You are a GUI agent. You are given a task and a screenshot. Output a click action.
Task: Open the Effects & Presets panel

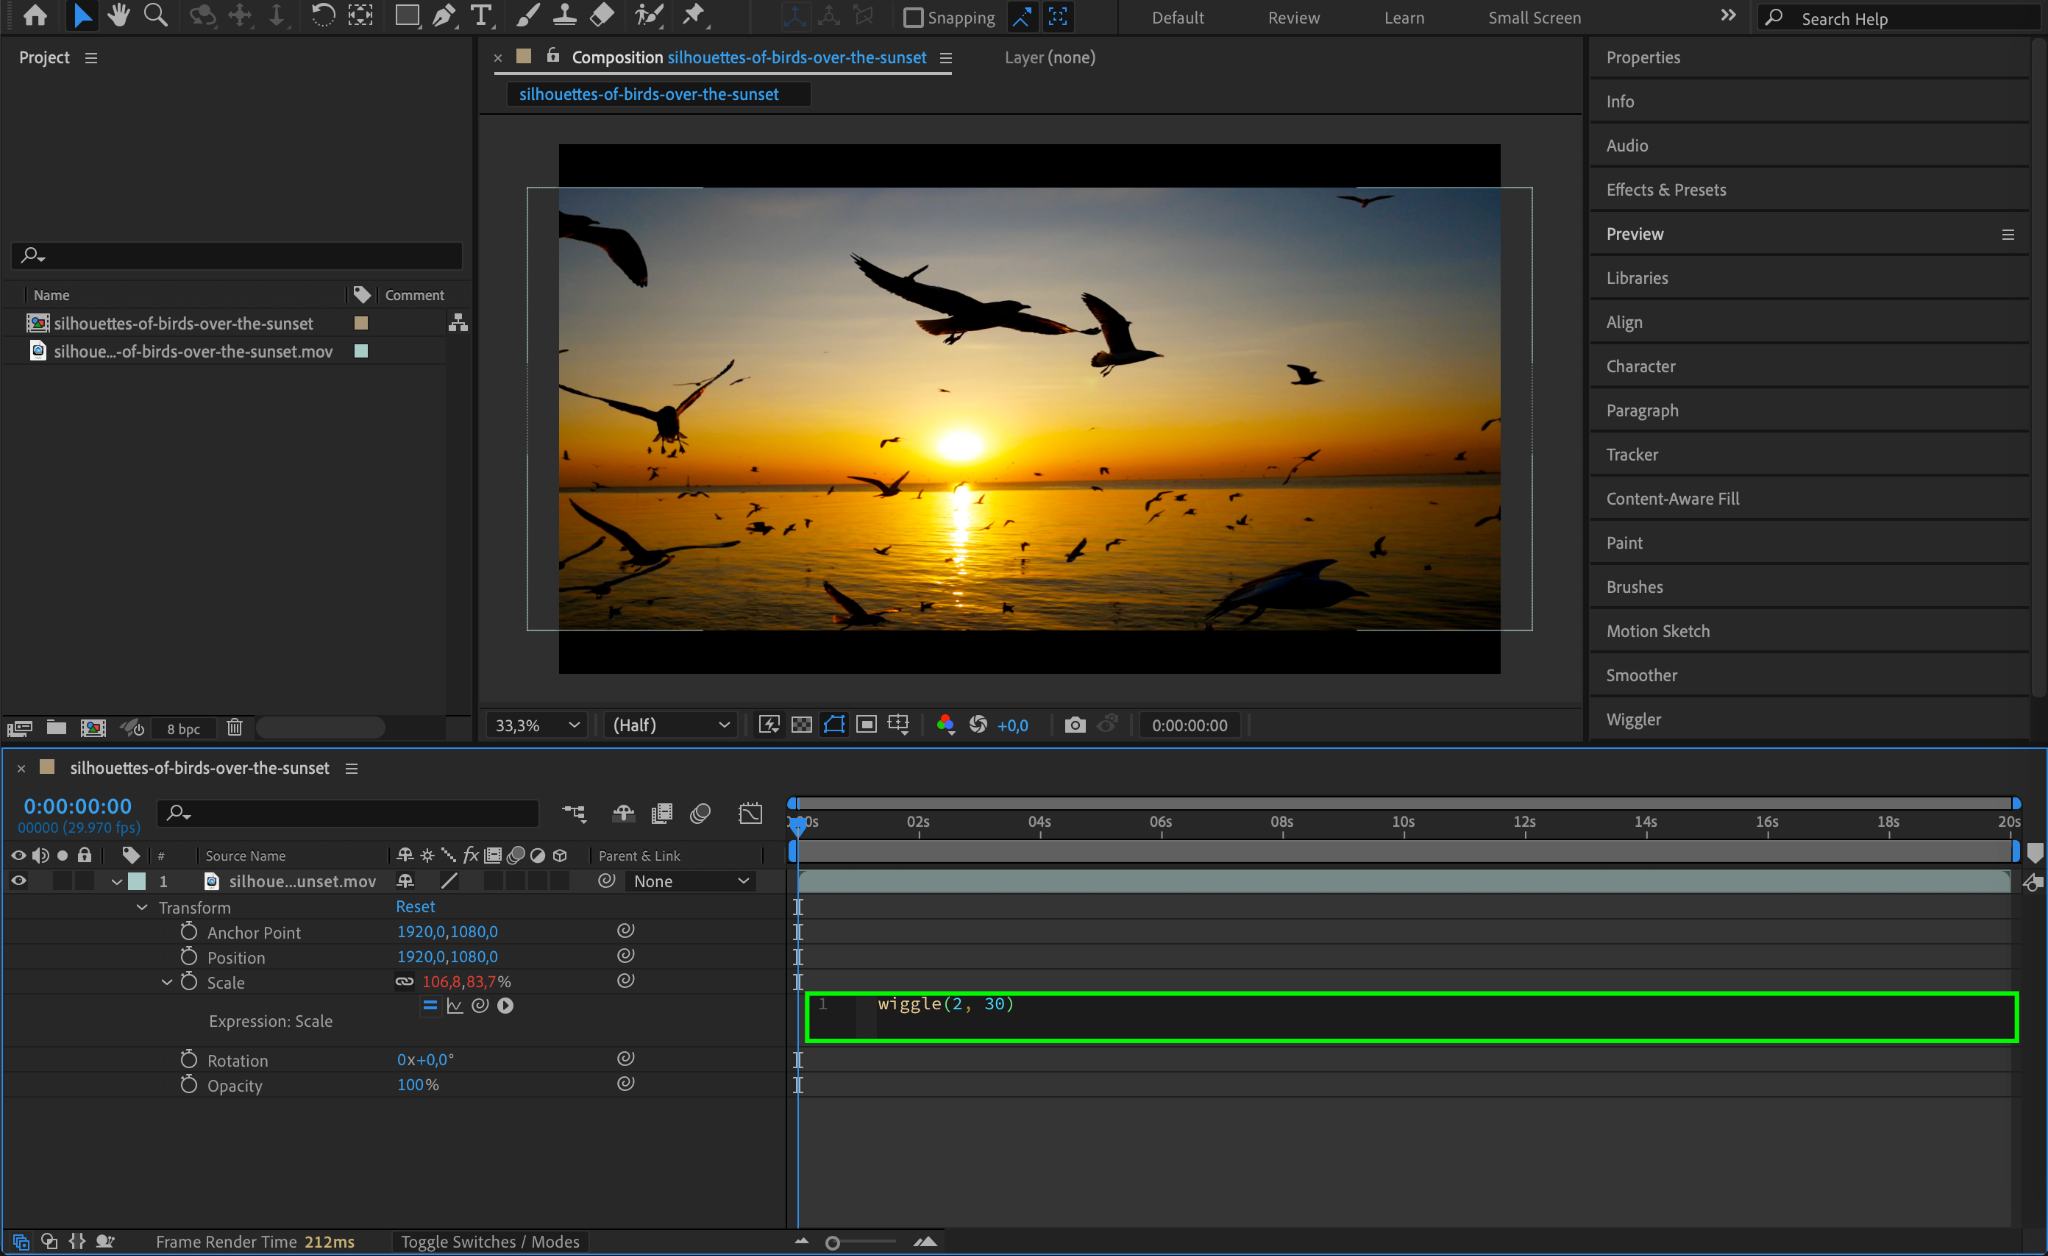click(1665, 190)
